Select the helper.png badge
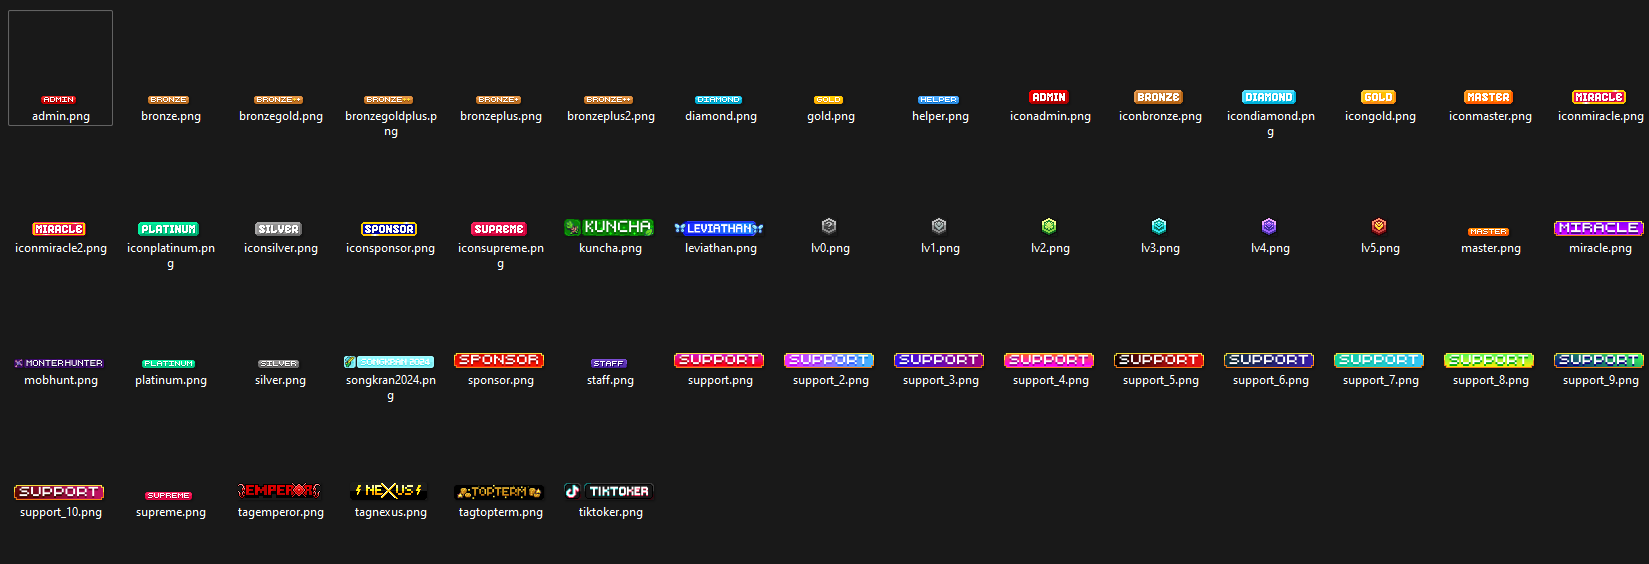 tap(939, 100)
